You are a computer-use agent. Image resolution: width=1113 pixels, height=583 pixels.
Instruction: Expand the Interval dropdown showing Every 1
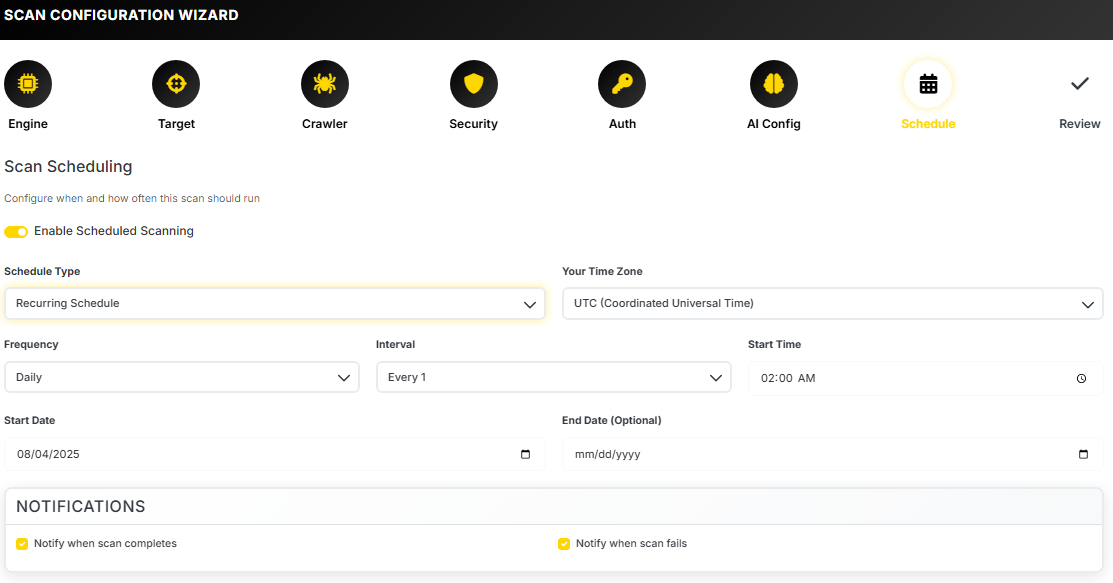pos(553,378)
